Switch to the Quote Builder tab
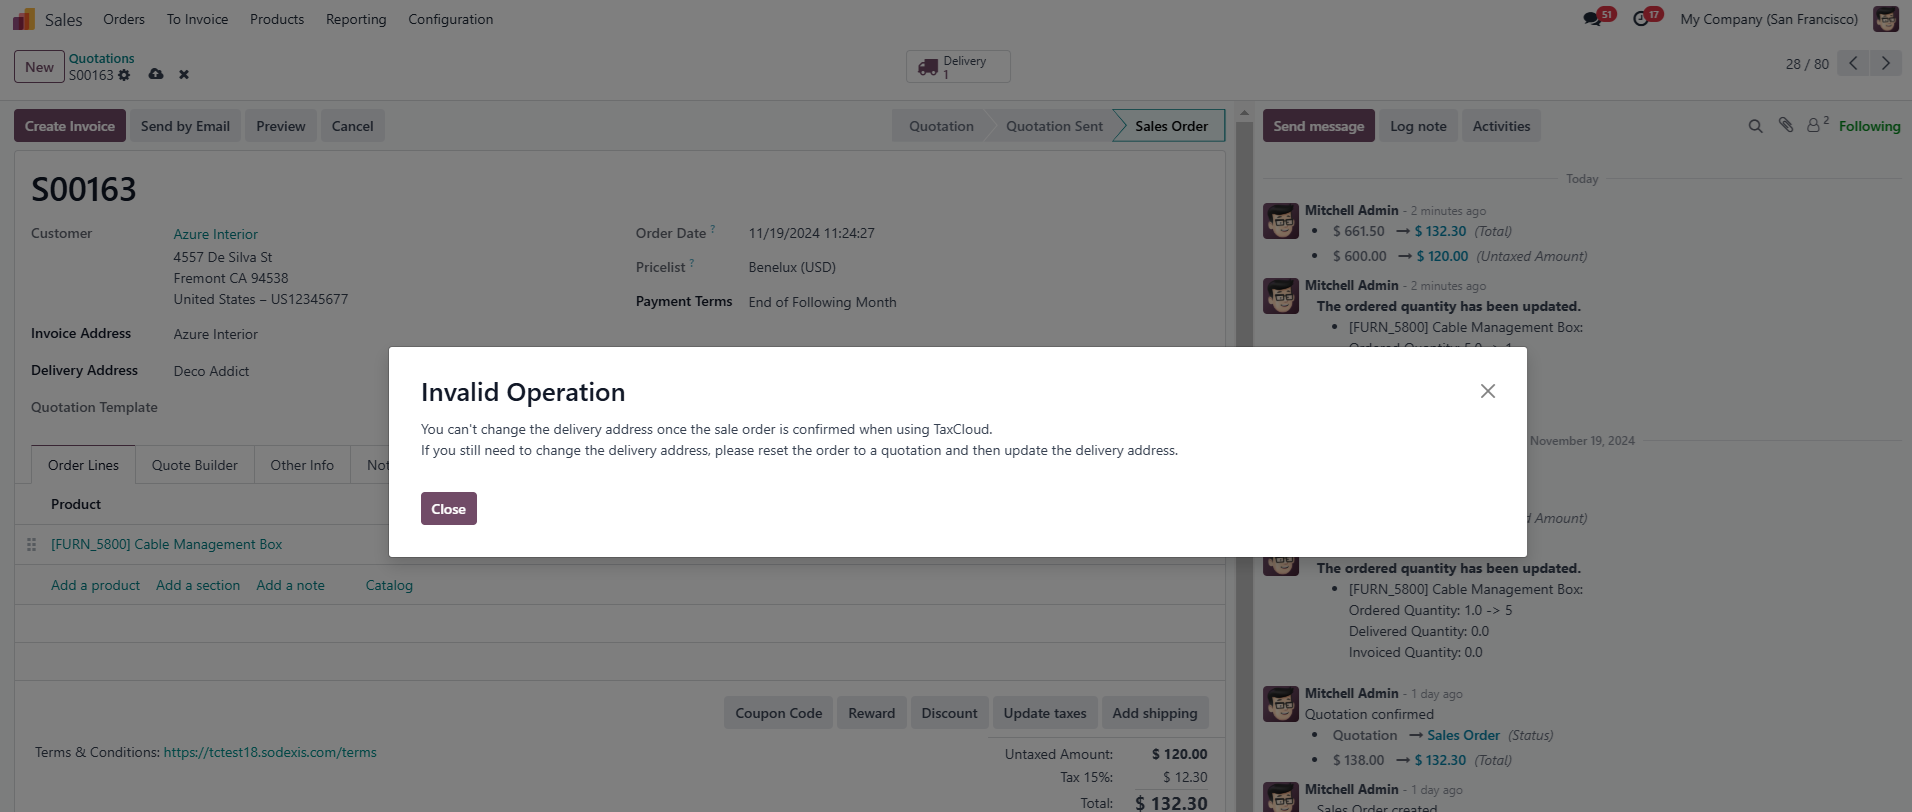 [195, 465]
